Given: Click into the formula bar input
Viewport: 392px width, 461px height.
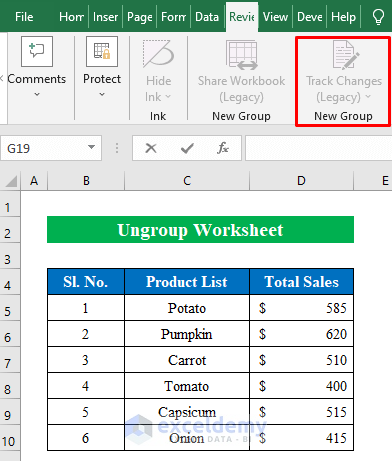Looking at the screenshot, I should [319, 148].
